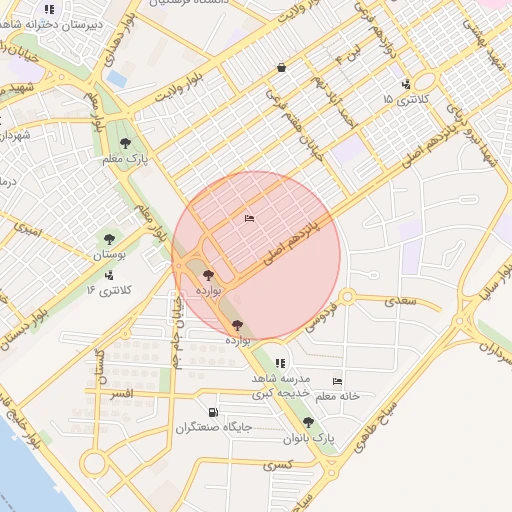The width and height of the screenshot is (512, 512).
Task: Click the سعدی street roundabout
Action: [347, 296]
